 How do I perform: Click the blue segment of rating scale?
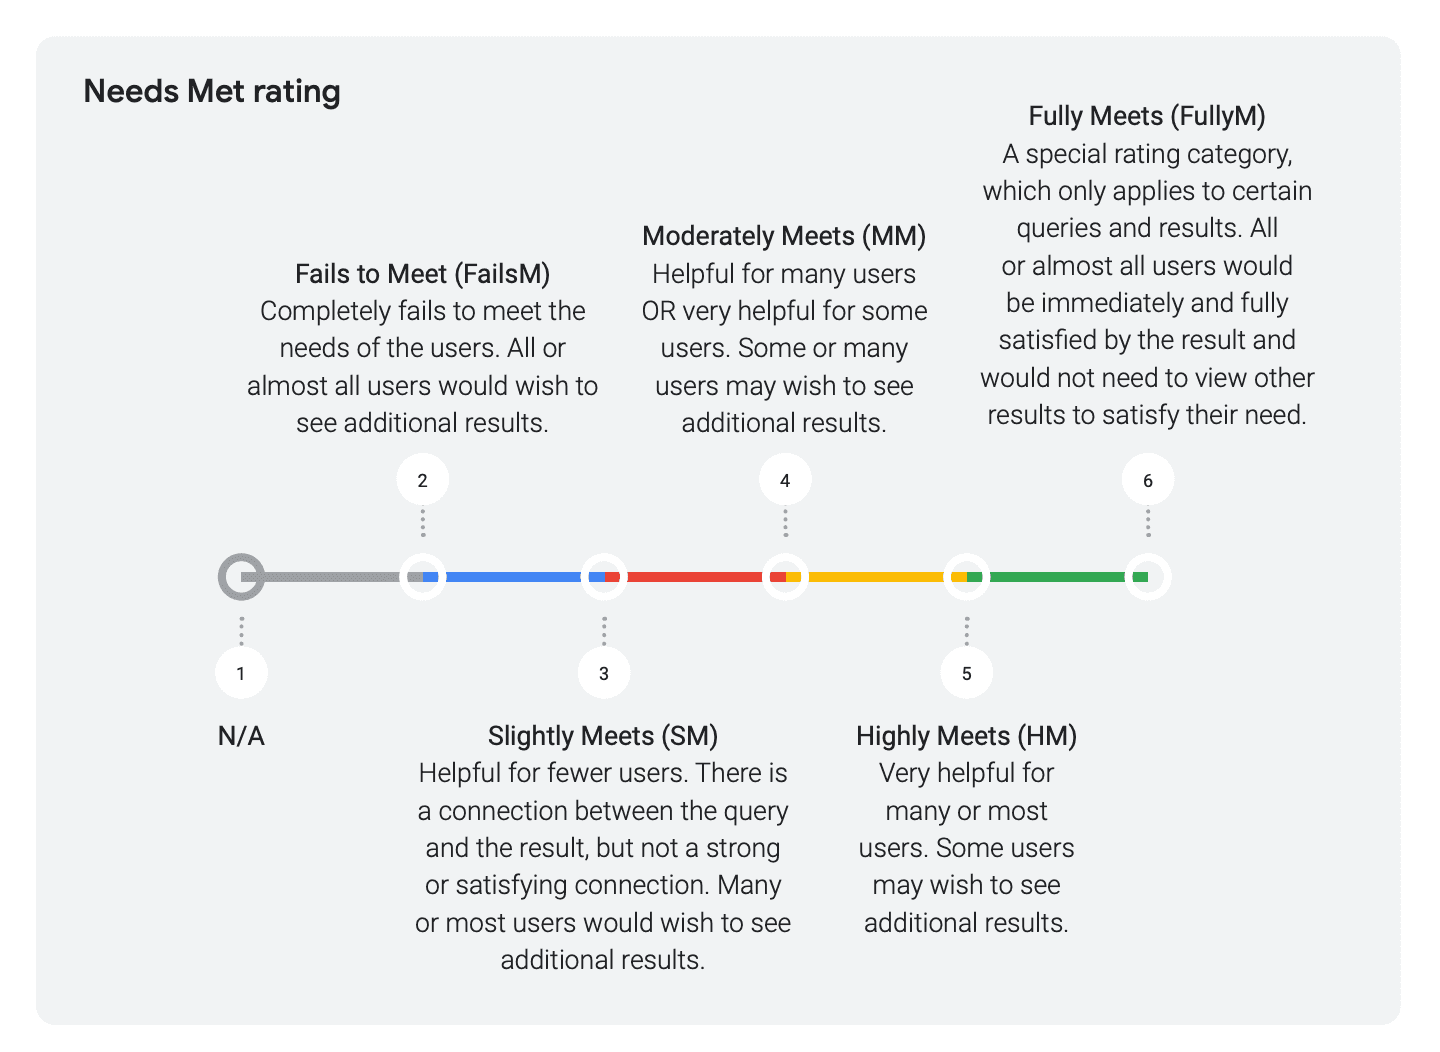(513, 577)
